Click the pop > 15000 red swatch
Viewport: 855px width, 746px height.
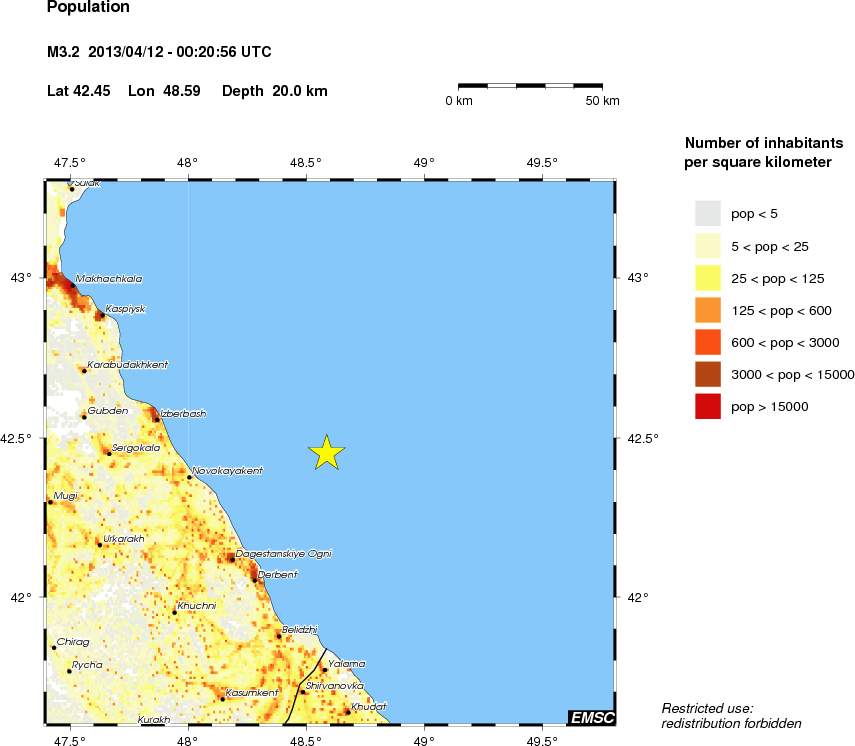tap(708, 406)
